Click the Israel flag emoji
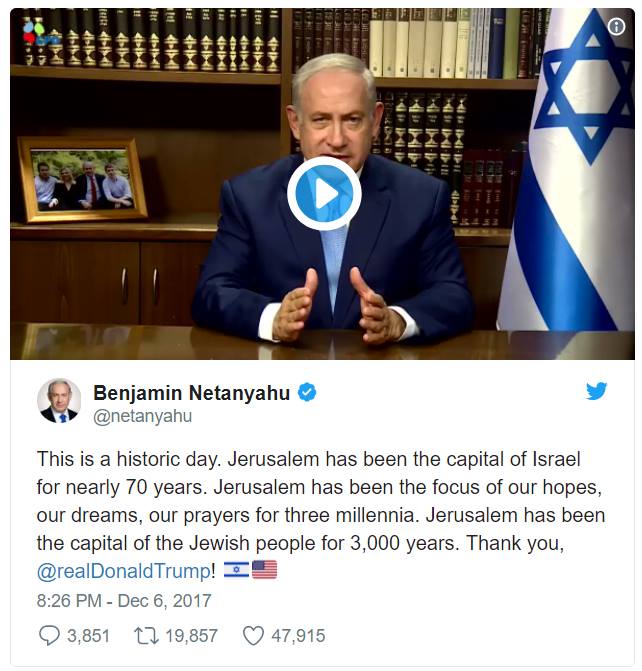642x671 pixels. coord(236,570)
